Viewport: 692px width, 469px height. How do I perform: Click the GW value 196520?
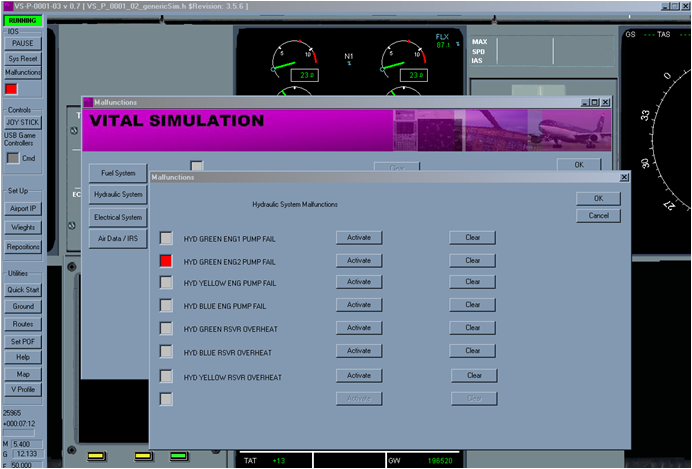click(440, 461)
